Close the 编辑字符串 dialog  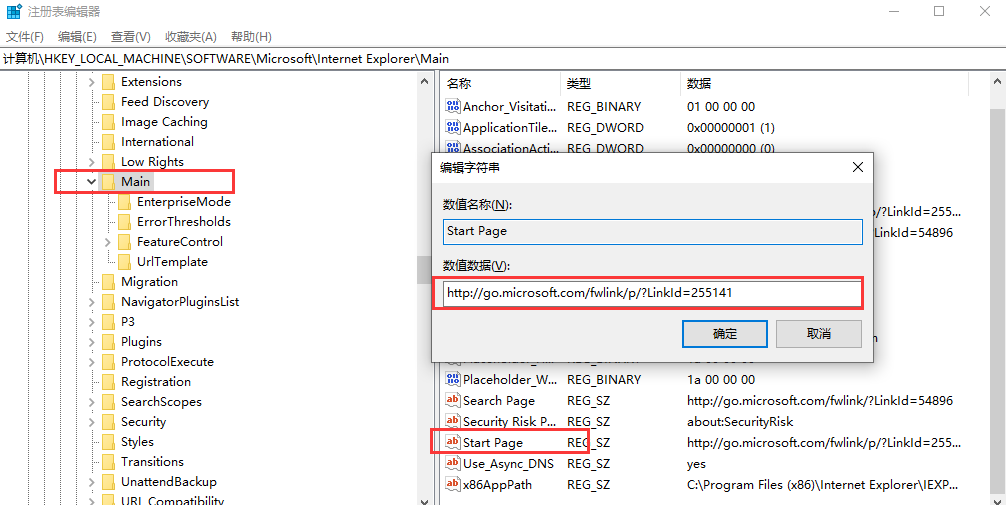[857, 167]
